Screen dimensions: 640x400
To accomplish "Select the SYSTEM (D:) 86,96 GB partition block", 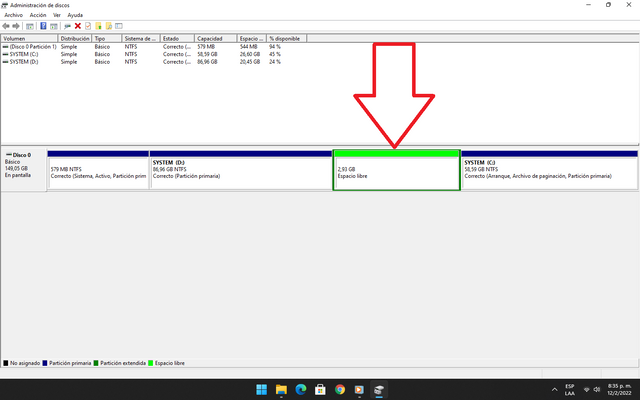I will [241, 170].
